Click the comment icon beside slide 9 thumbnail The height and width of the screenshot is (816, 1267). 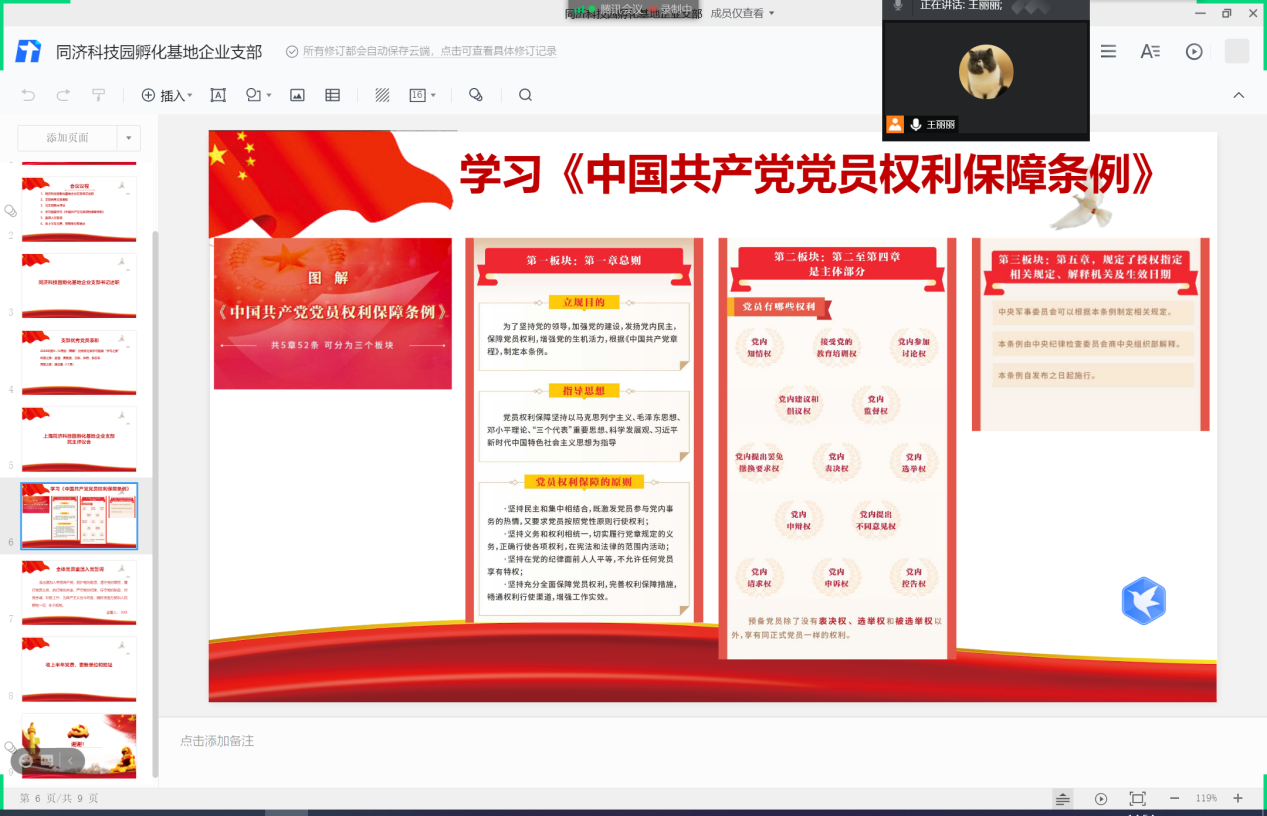click(11, 747)
